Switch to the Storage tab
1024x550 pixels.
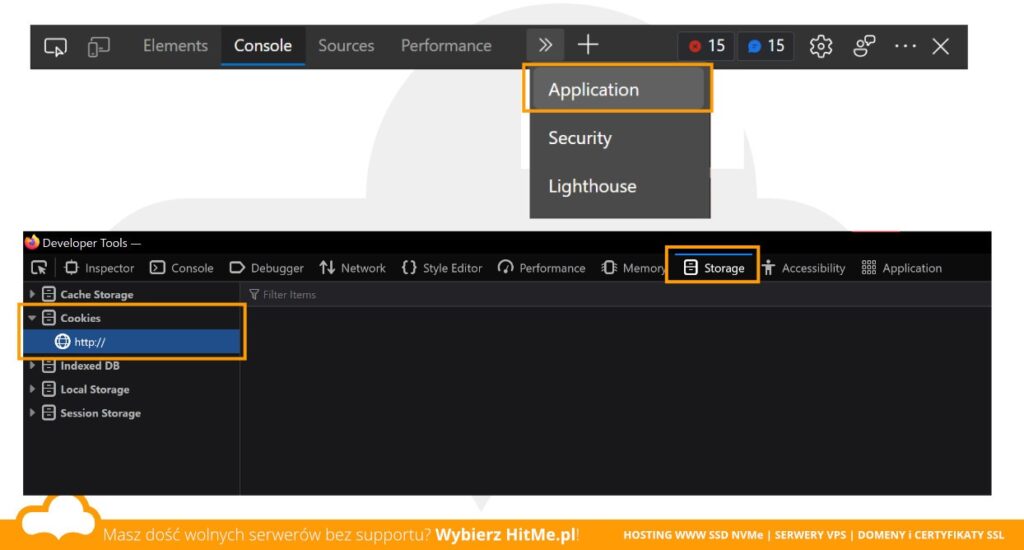click(x=713, y=268)
